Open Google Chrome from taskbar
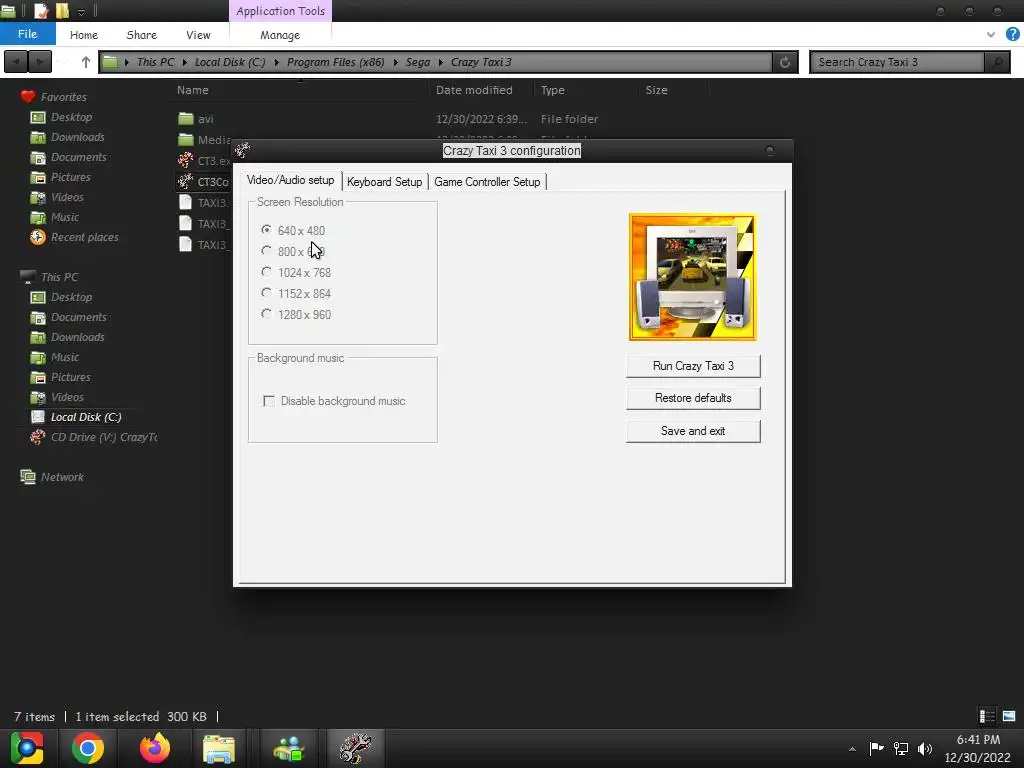This screenshot has width=1024, height=768. [x=88, y=748]
